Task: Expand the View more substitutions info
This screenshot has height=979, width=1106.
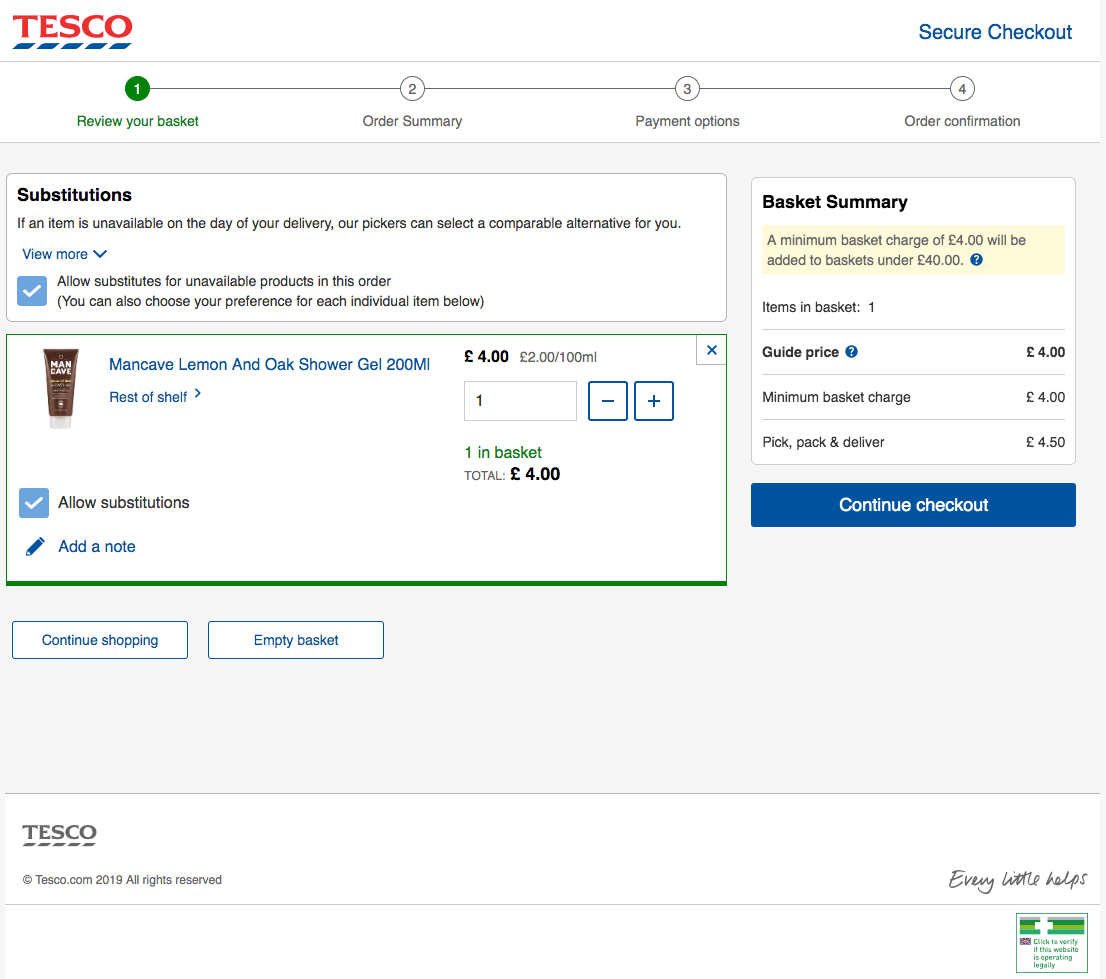Action: click(x=64, y=254)
